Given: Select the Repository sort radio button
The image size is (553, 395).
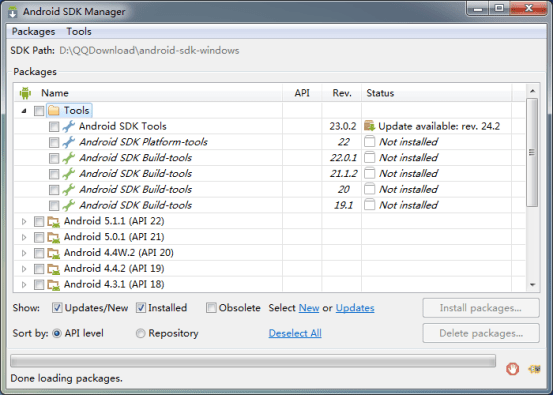Looking at the screenshot, I should point(140,333).
